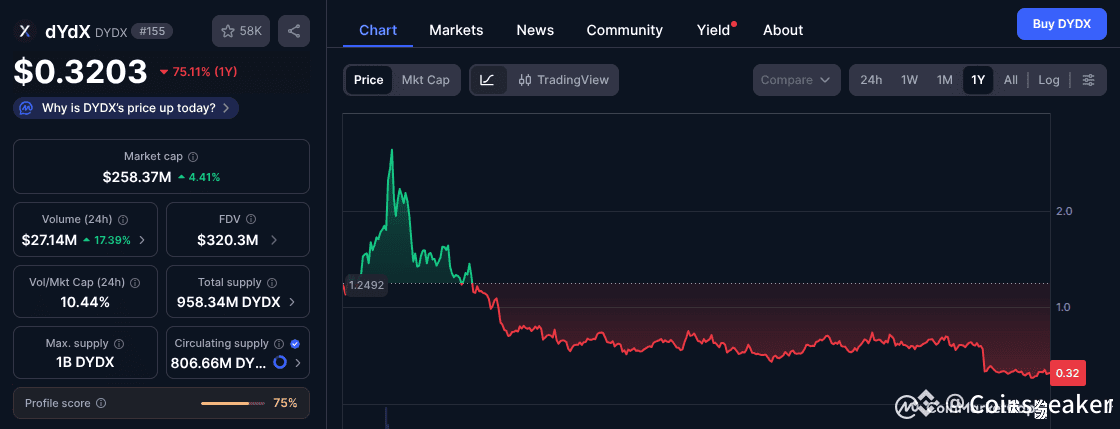Show Total supply info icon
This screenshot has height=429, width=1120.
(273, 283)
